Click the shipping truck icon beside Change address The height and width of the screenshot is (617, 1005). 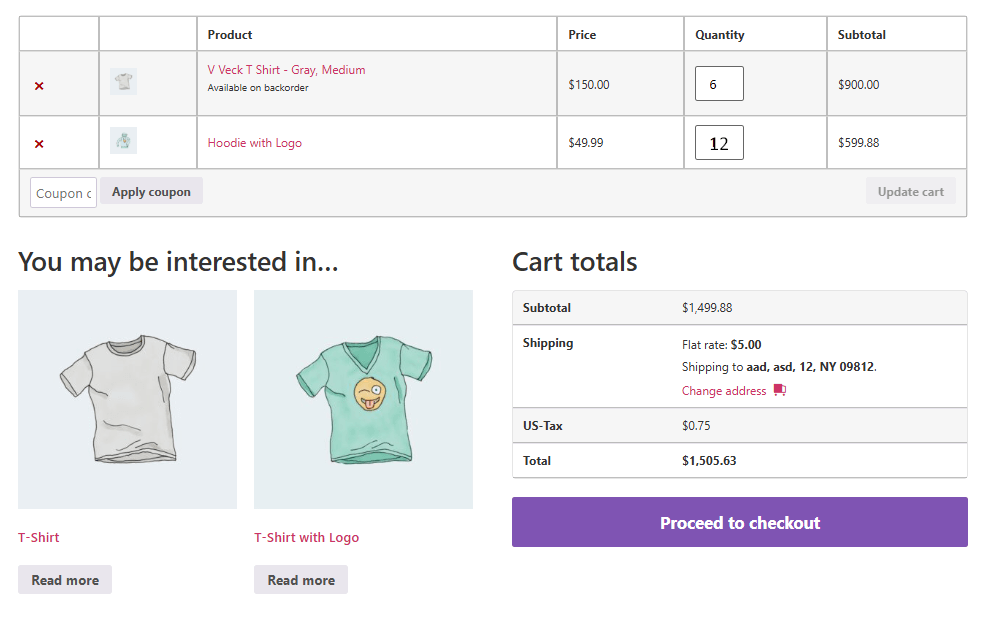[x=779, y=390]
